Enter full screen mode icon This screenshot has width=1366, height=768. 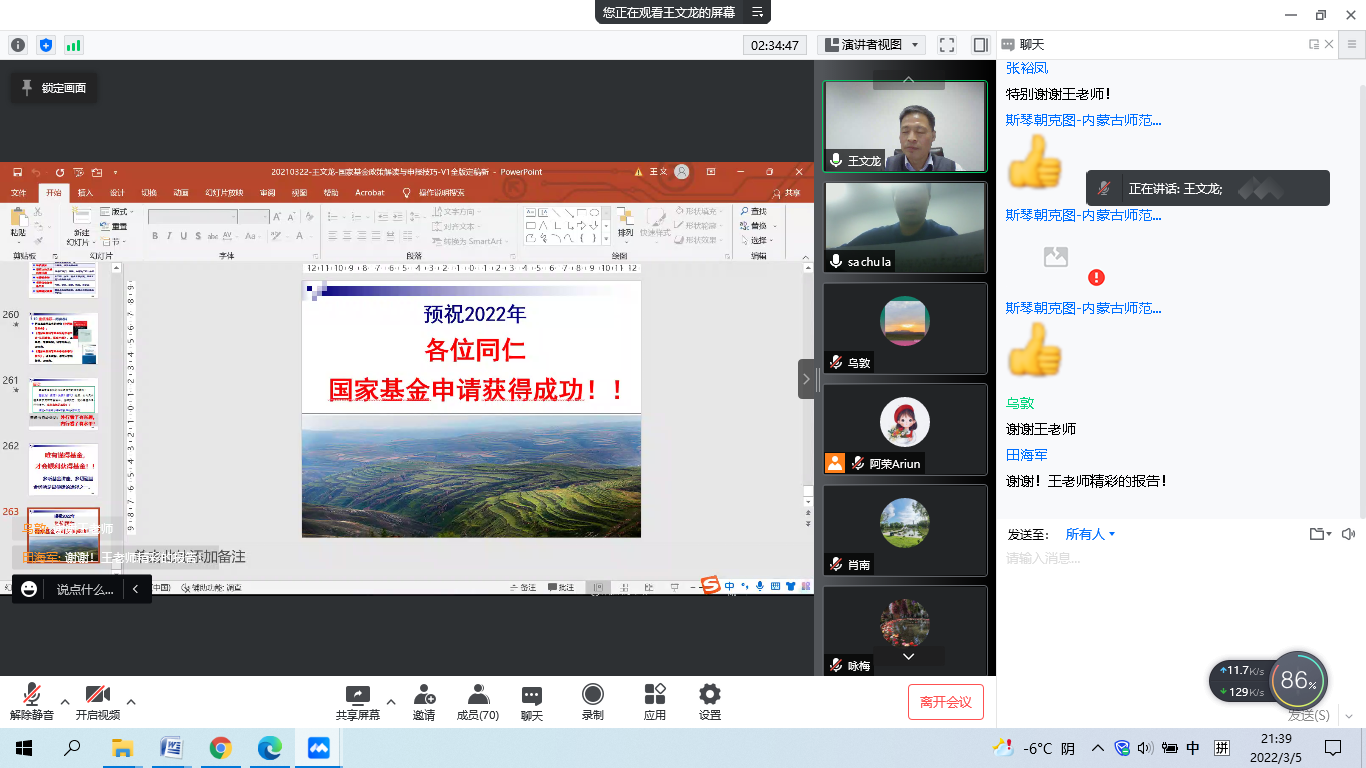click(947, 45)
